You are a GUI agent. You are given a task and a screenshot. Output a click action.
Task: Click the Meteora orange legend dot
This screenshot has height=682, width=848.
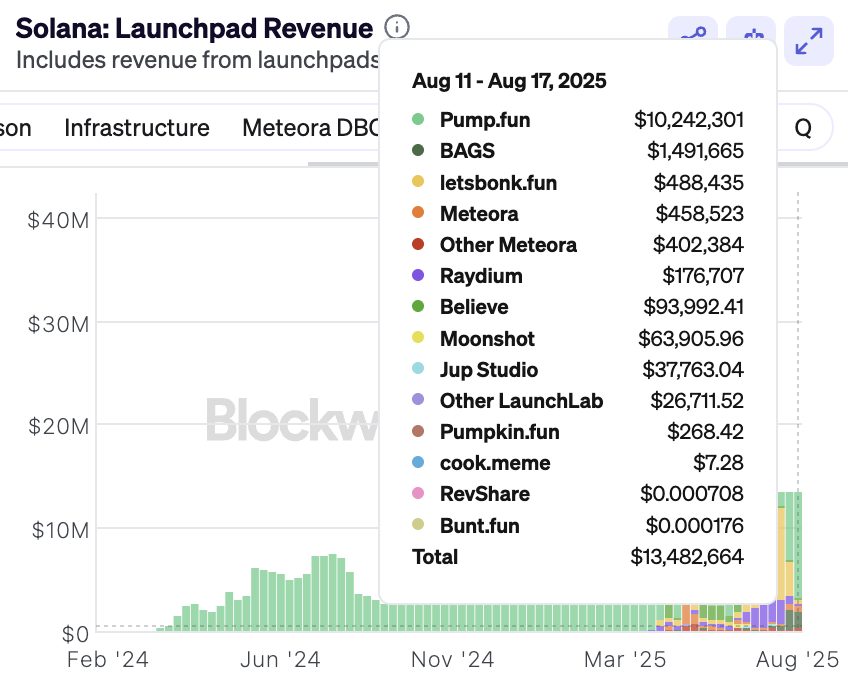418,213
